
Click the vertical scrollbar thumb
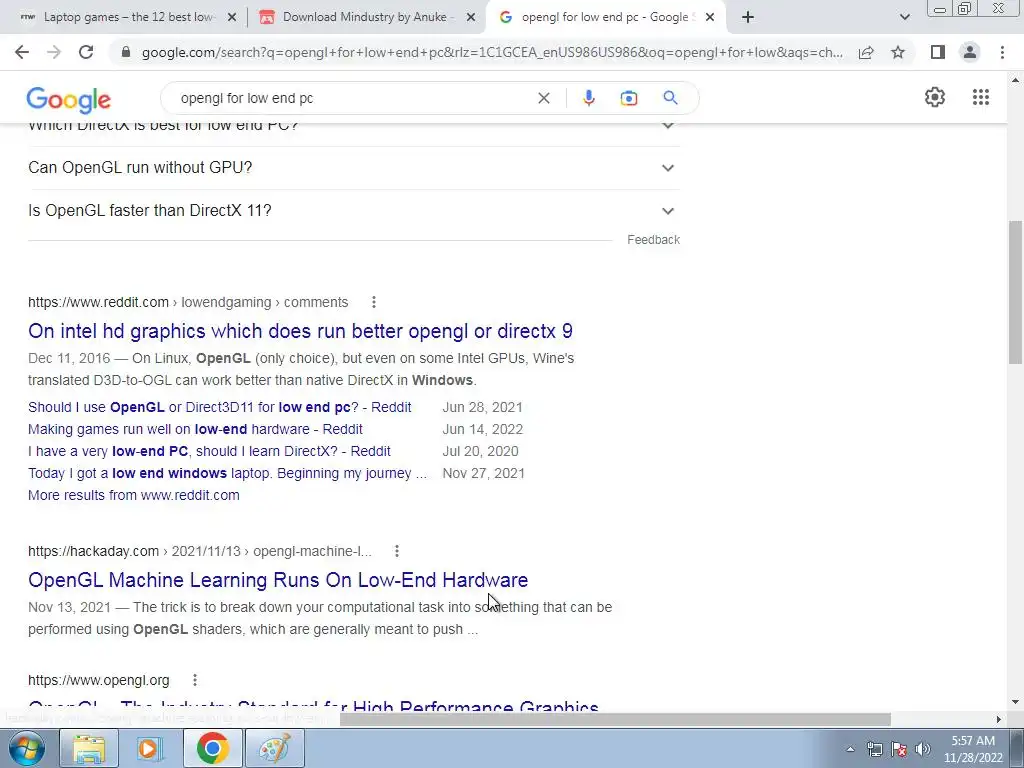pos(1016,292)
